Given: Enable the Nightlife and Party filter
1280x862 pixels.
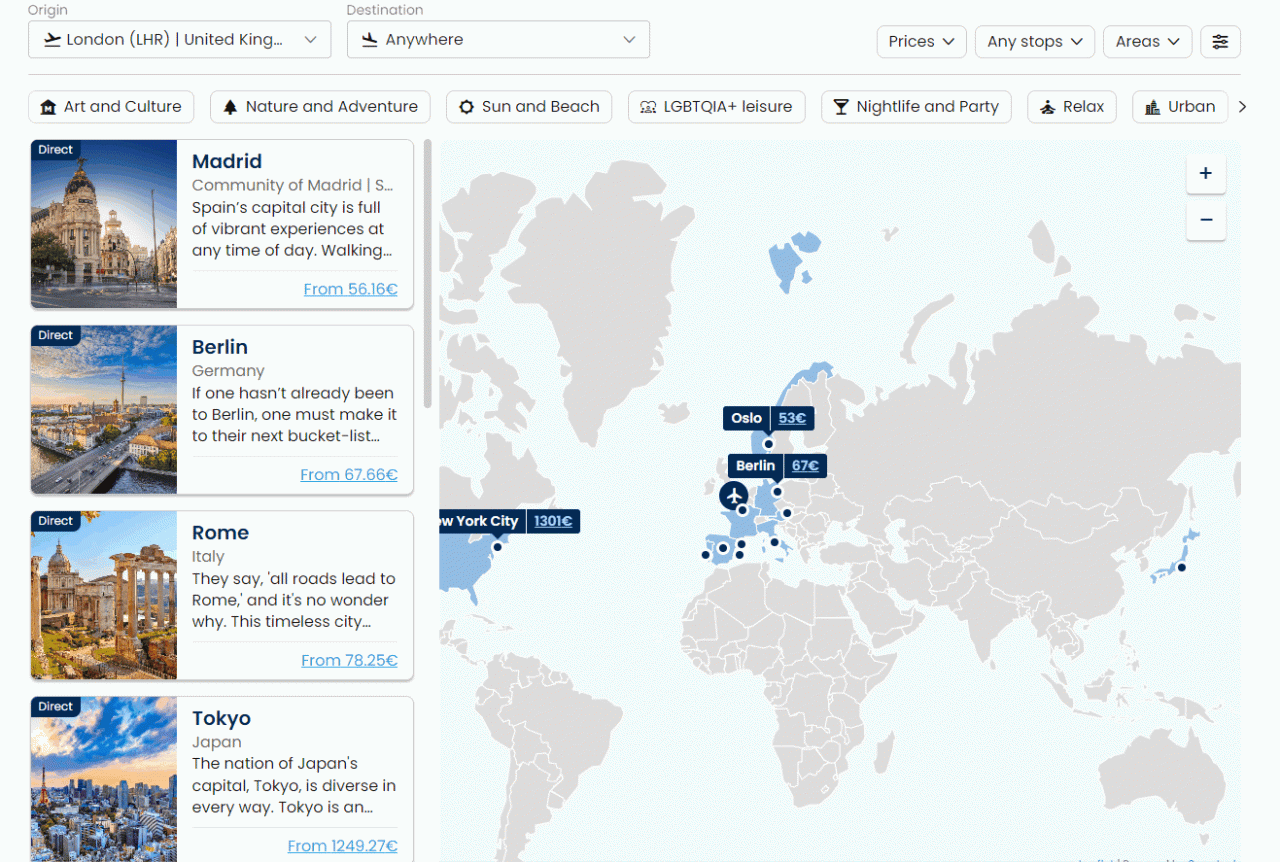Looking at the screenshot, I should [x=915, y=107].
